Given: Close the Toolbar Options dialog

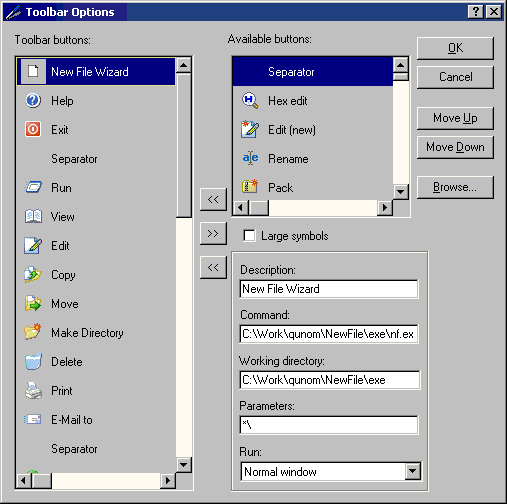Looking at the screenshot, I should click(x=494, y=12).
